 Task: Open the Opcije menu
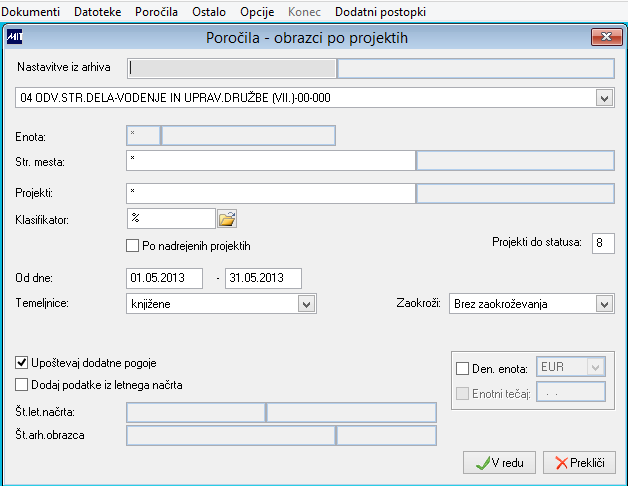coord(257,12)
